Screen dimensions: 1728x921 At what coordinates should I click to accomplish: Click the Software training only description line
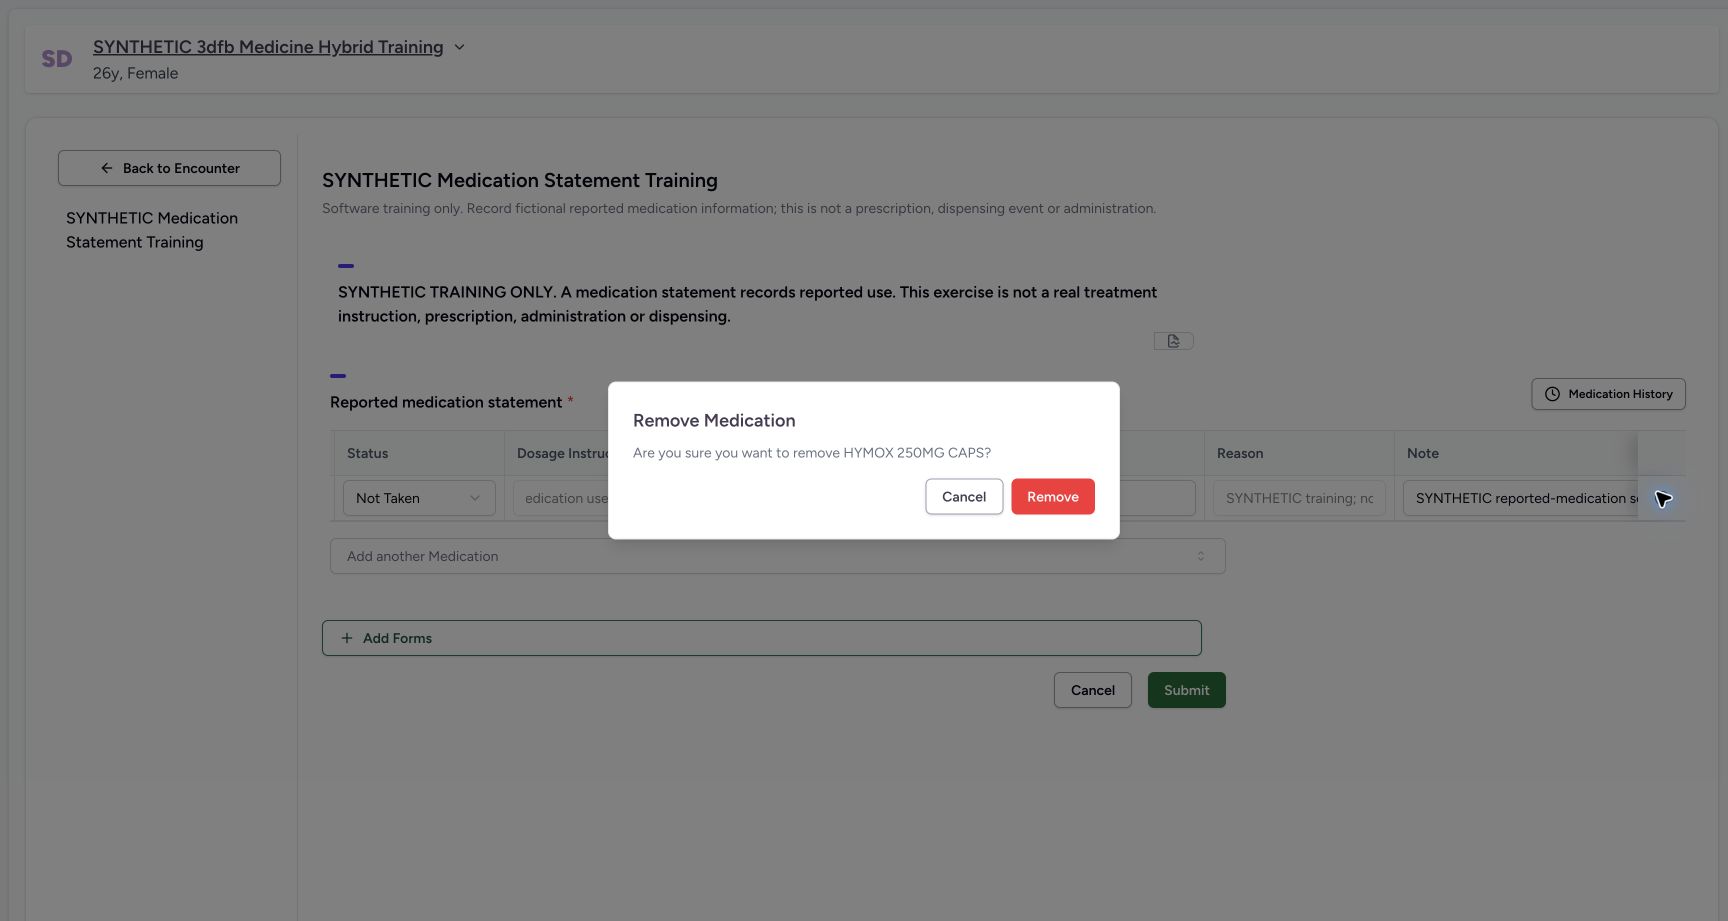coord(739,209)
